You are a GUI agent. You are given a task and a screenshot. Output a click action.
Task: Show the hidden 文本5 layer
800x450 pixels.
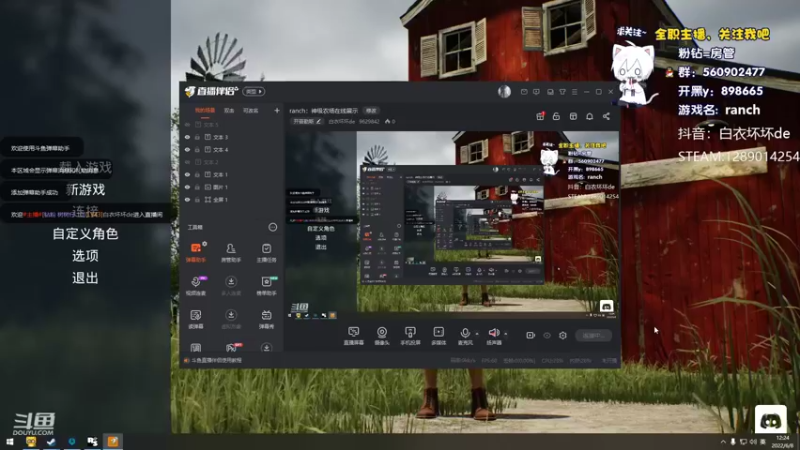point(187,124)
